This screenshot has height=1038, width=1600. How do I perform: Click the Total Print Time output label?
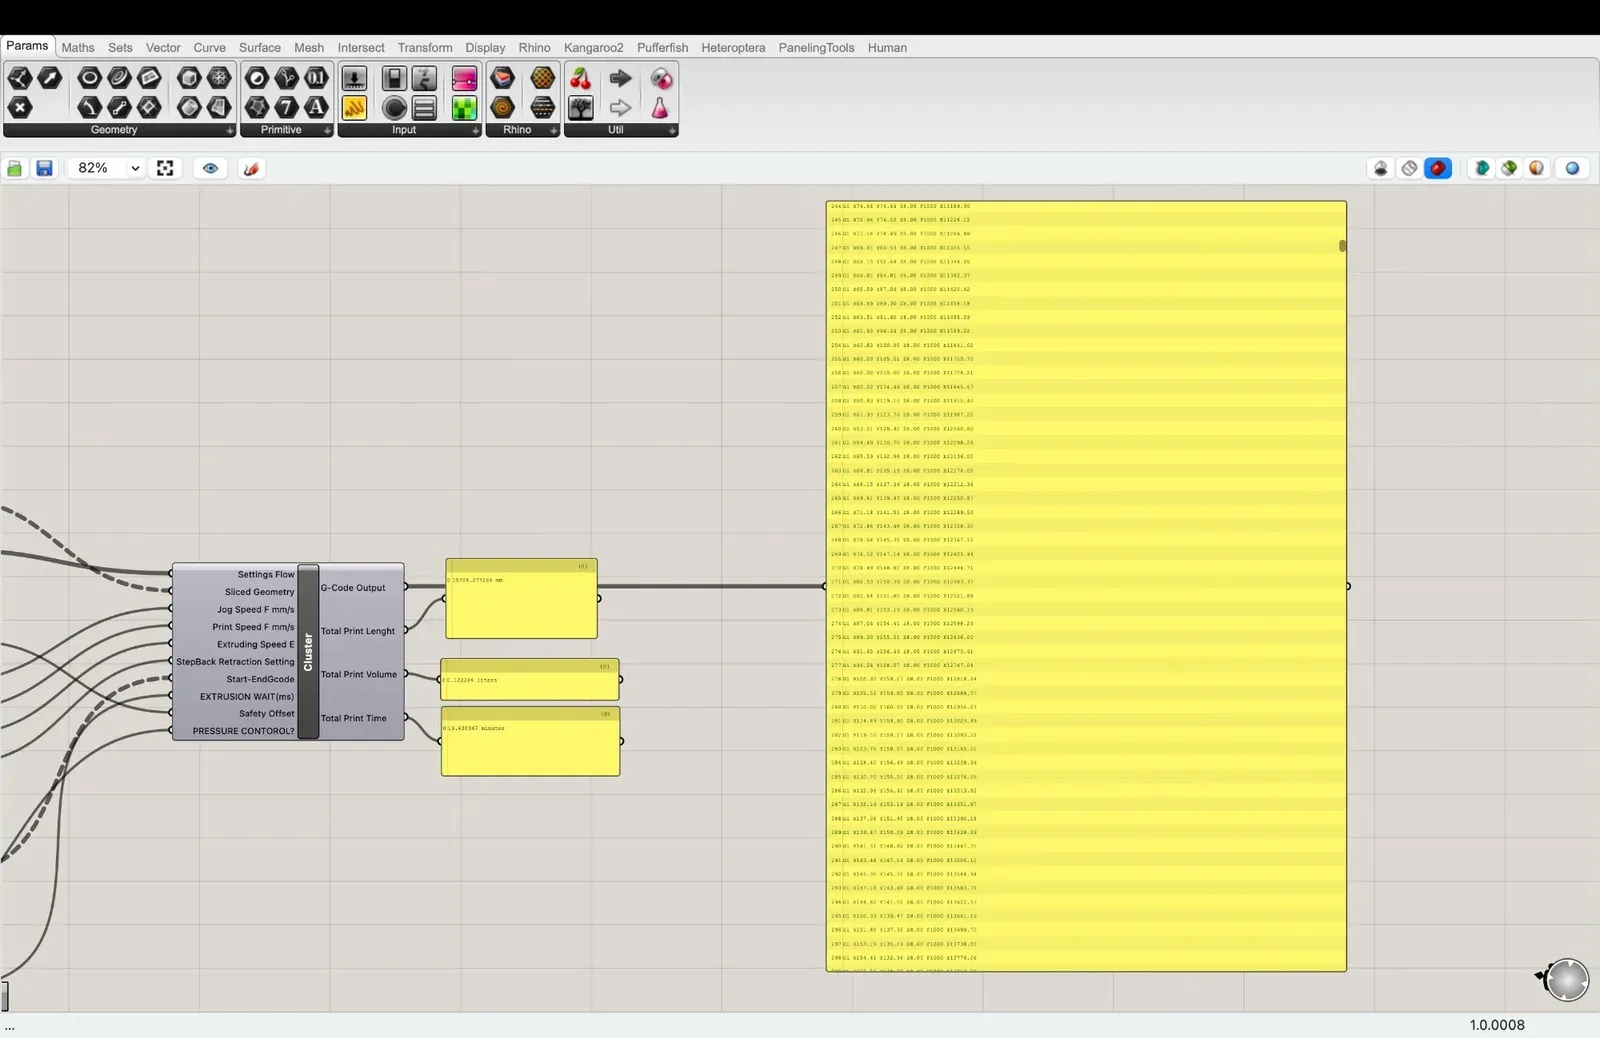pos(353,718)
